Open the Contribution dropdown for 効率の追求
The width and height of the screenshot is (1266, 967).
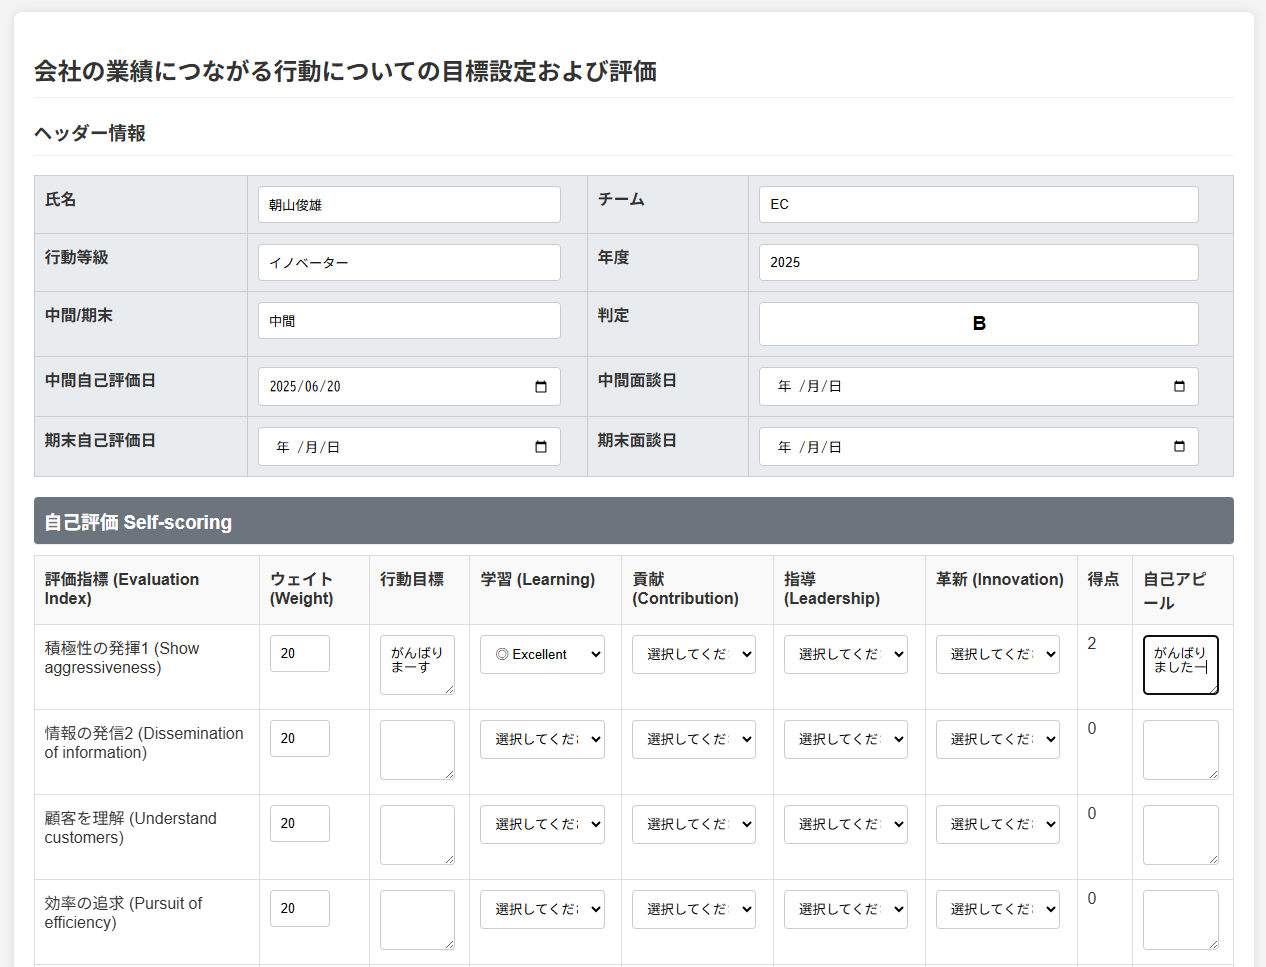(x=694, y=909)
